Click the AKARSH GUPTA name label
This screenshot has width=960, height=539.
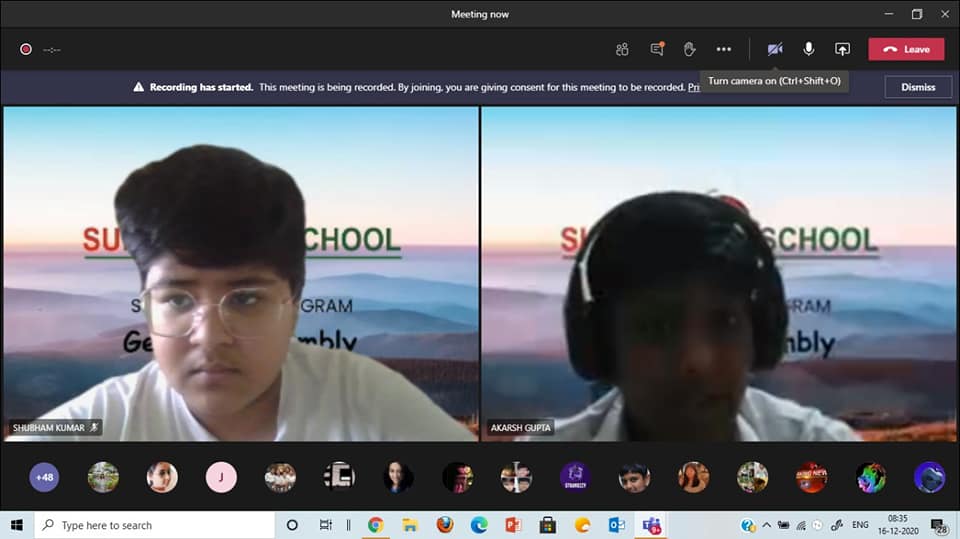point(520,428)
